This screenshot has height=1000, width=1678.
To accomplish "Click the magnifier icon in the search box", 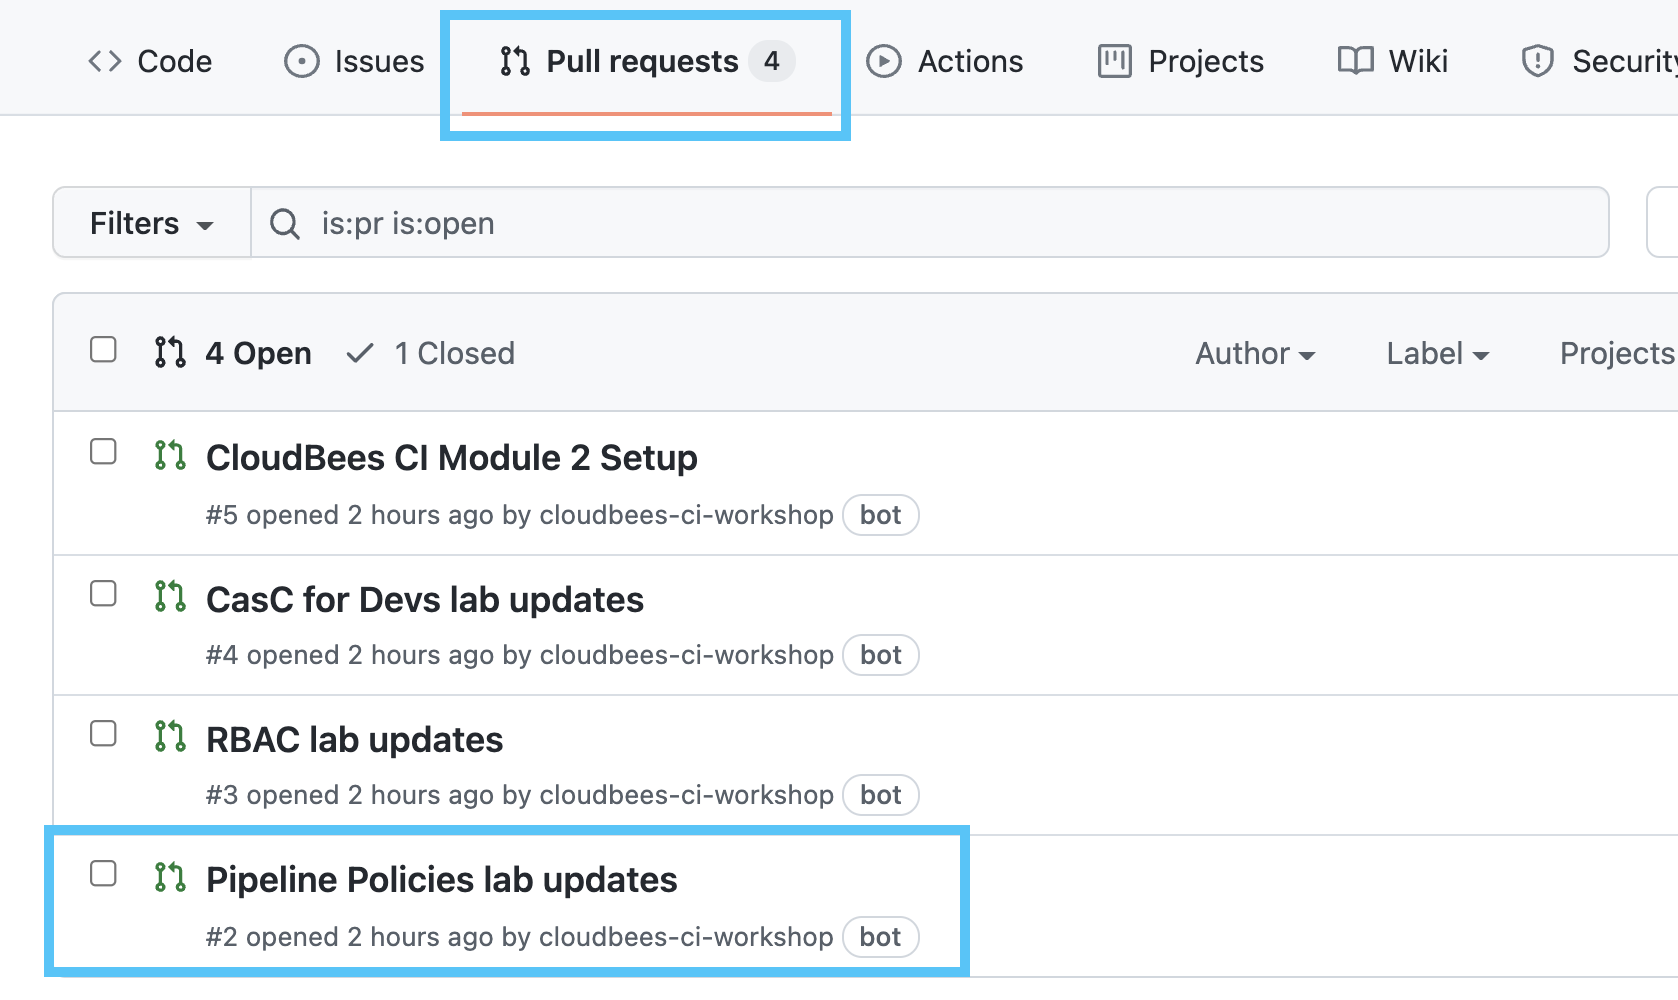I will coord(285,224).
